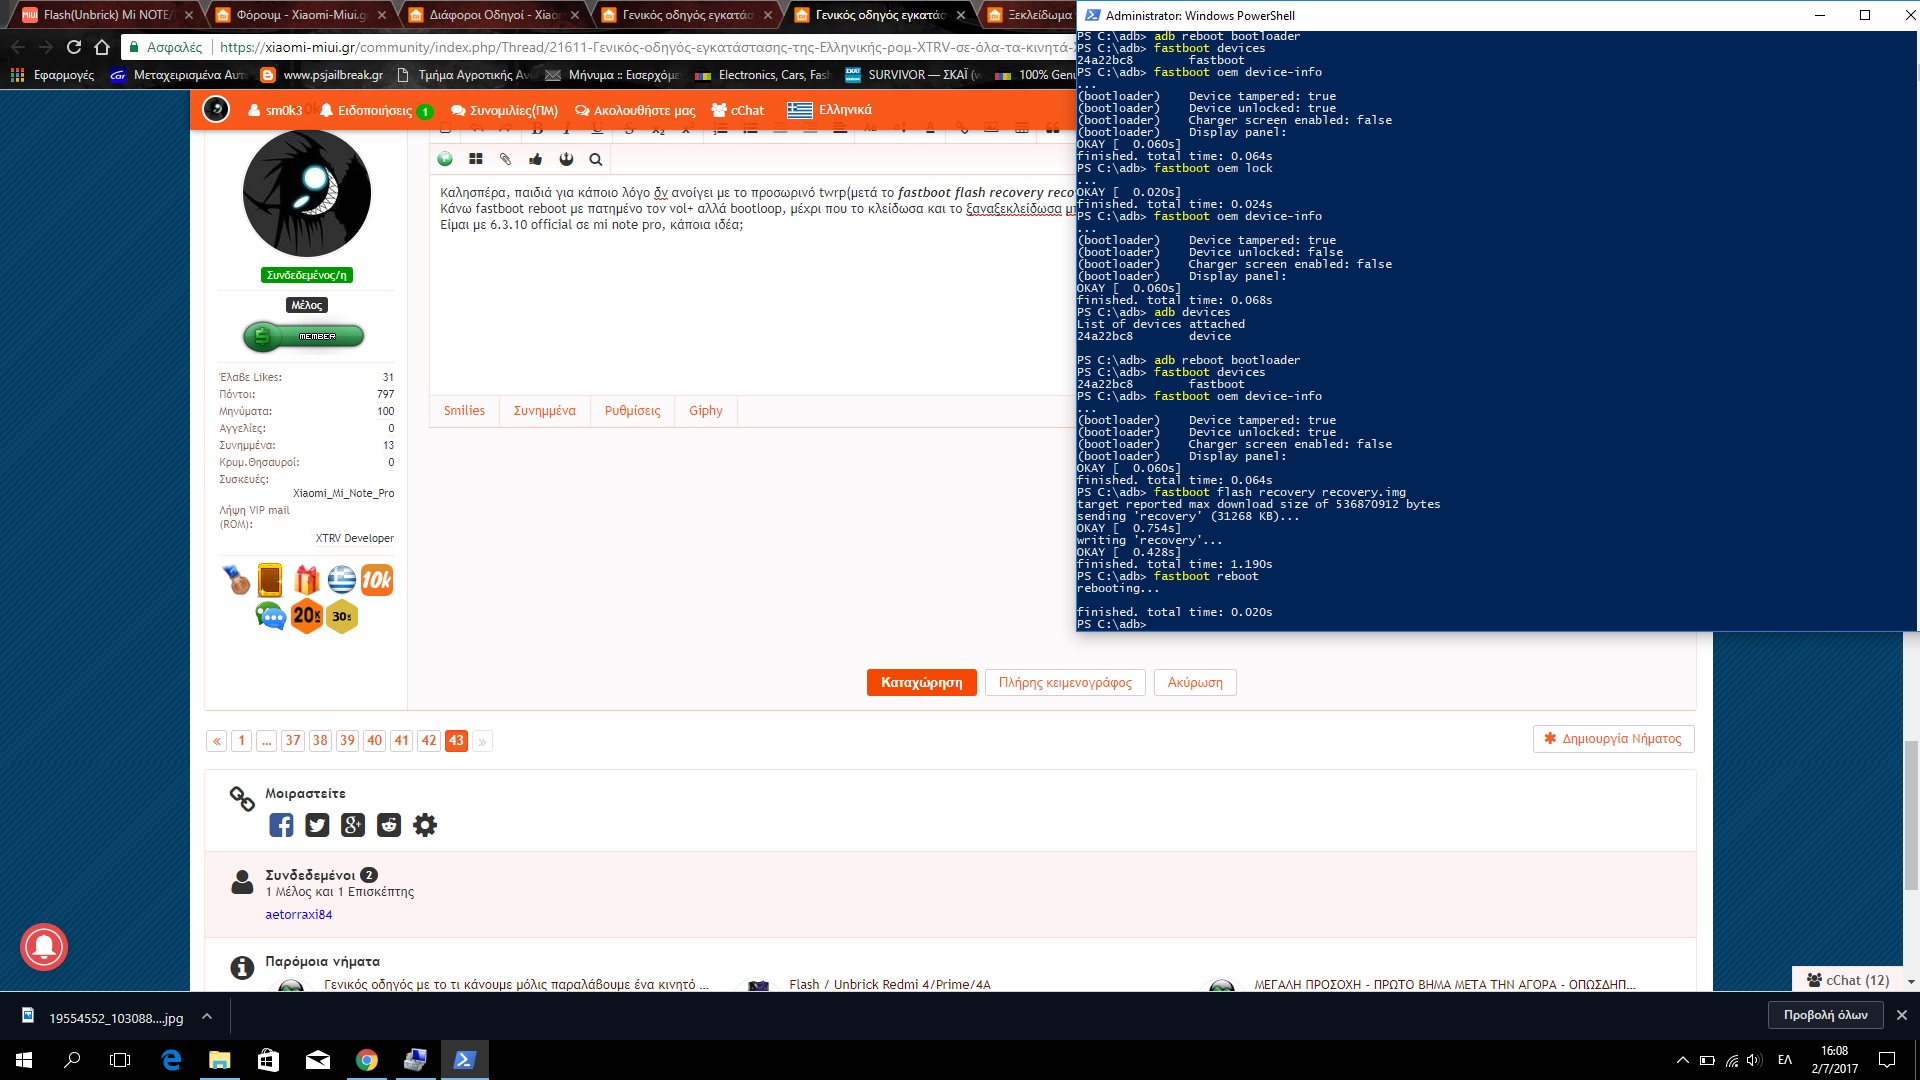
Task: Click the Καταχώρηση submit button
Action: pos(921,683)
